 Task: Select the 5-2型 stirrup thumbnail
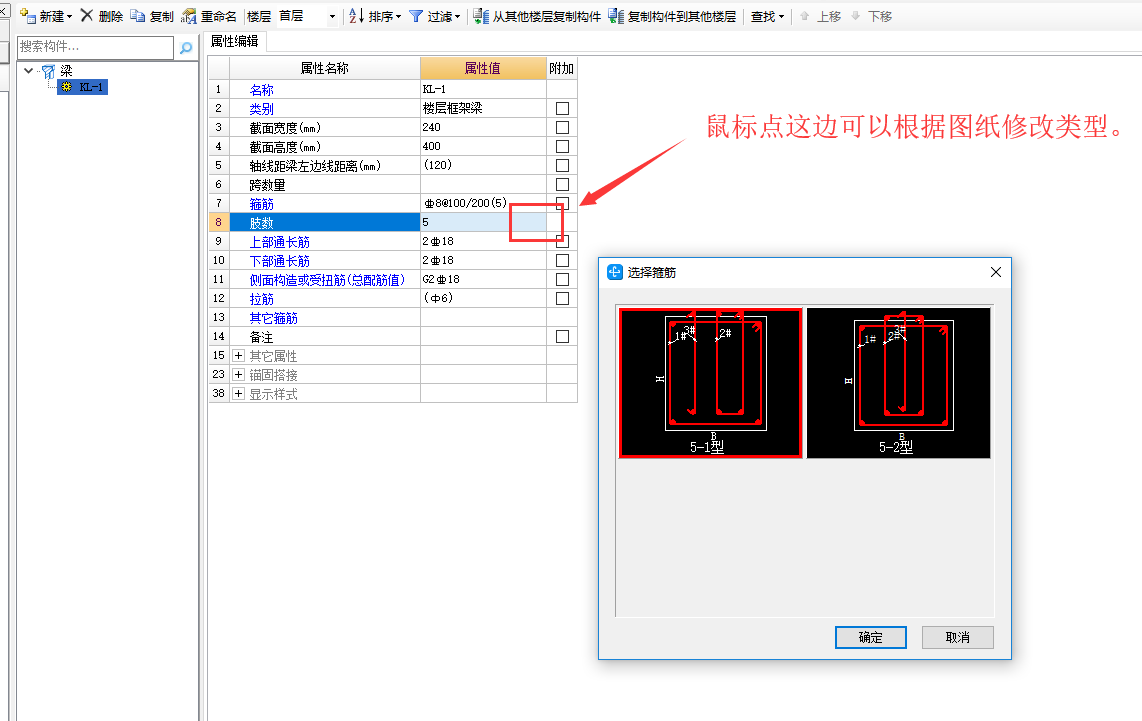(899, 383)
